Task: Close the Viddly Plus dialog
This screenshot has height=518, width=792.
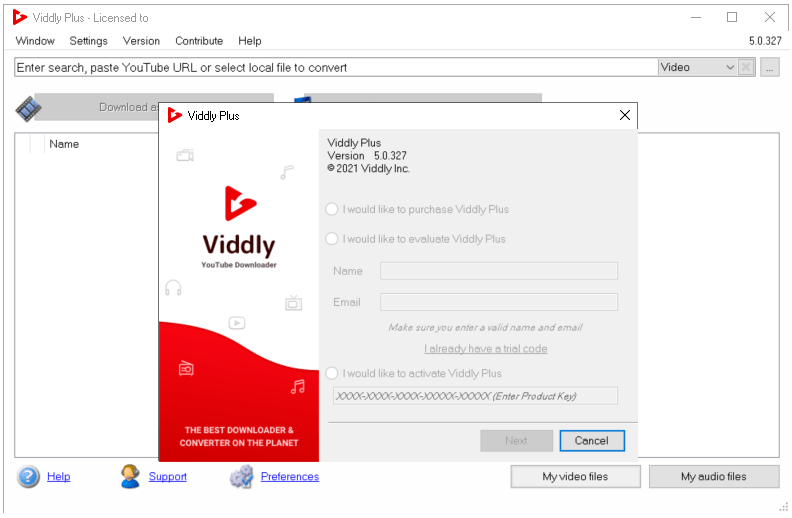Action: (x=625, y=115)
